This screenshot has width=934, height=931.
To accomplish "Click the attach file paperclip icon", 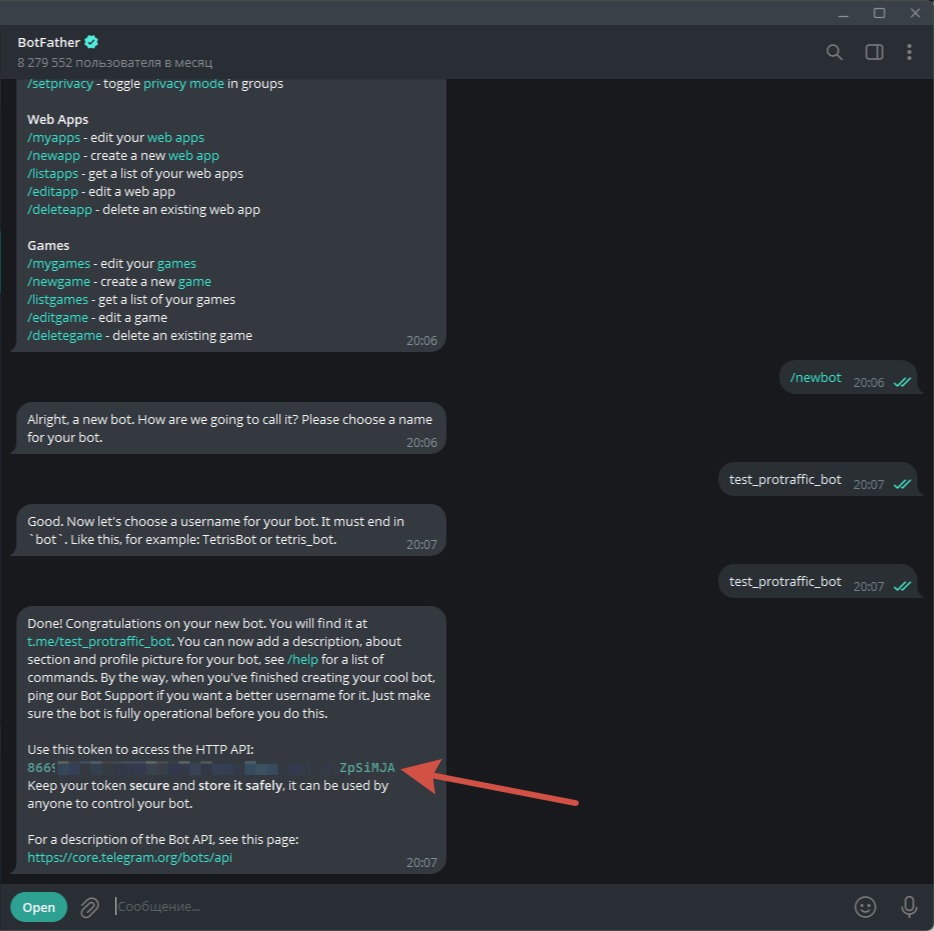I will tap(89, 907).
